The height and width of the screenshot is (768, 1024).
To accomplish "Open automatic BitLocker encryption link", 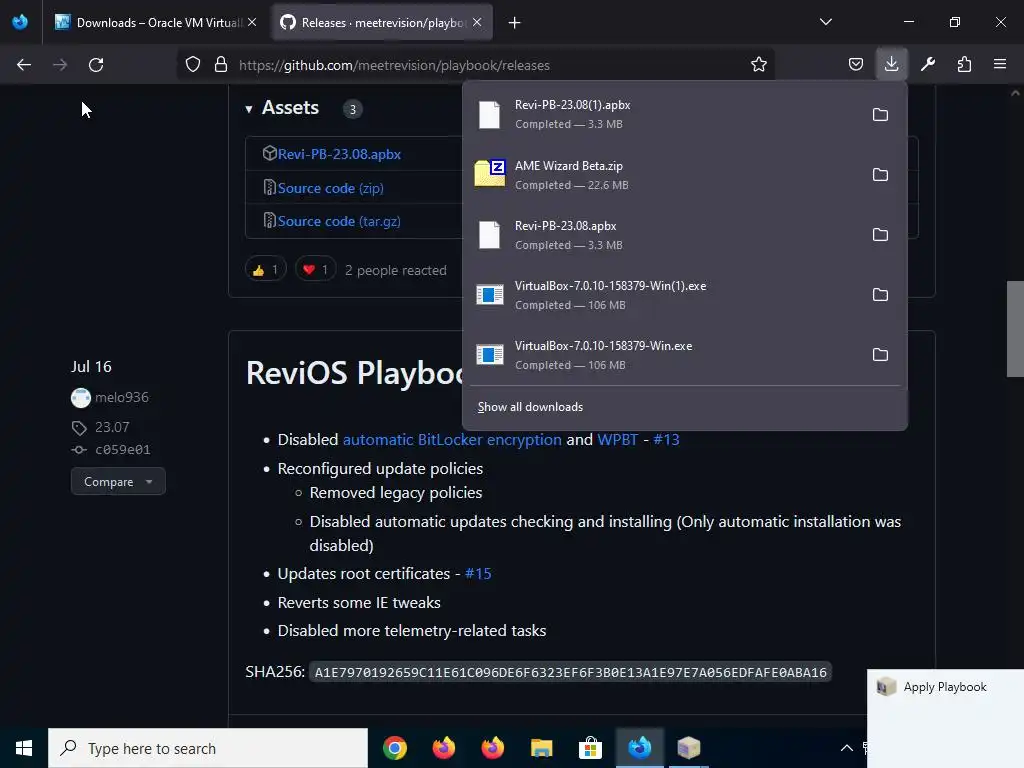I will point(452,440).
